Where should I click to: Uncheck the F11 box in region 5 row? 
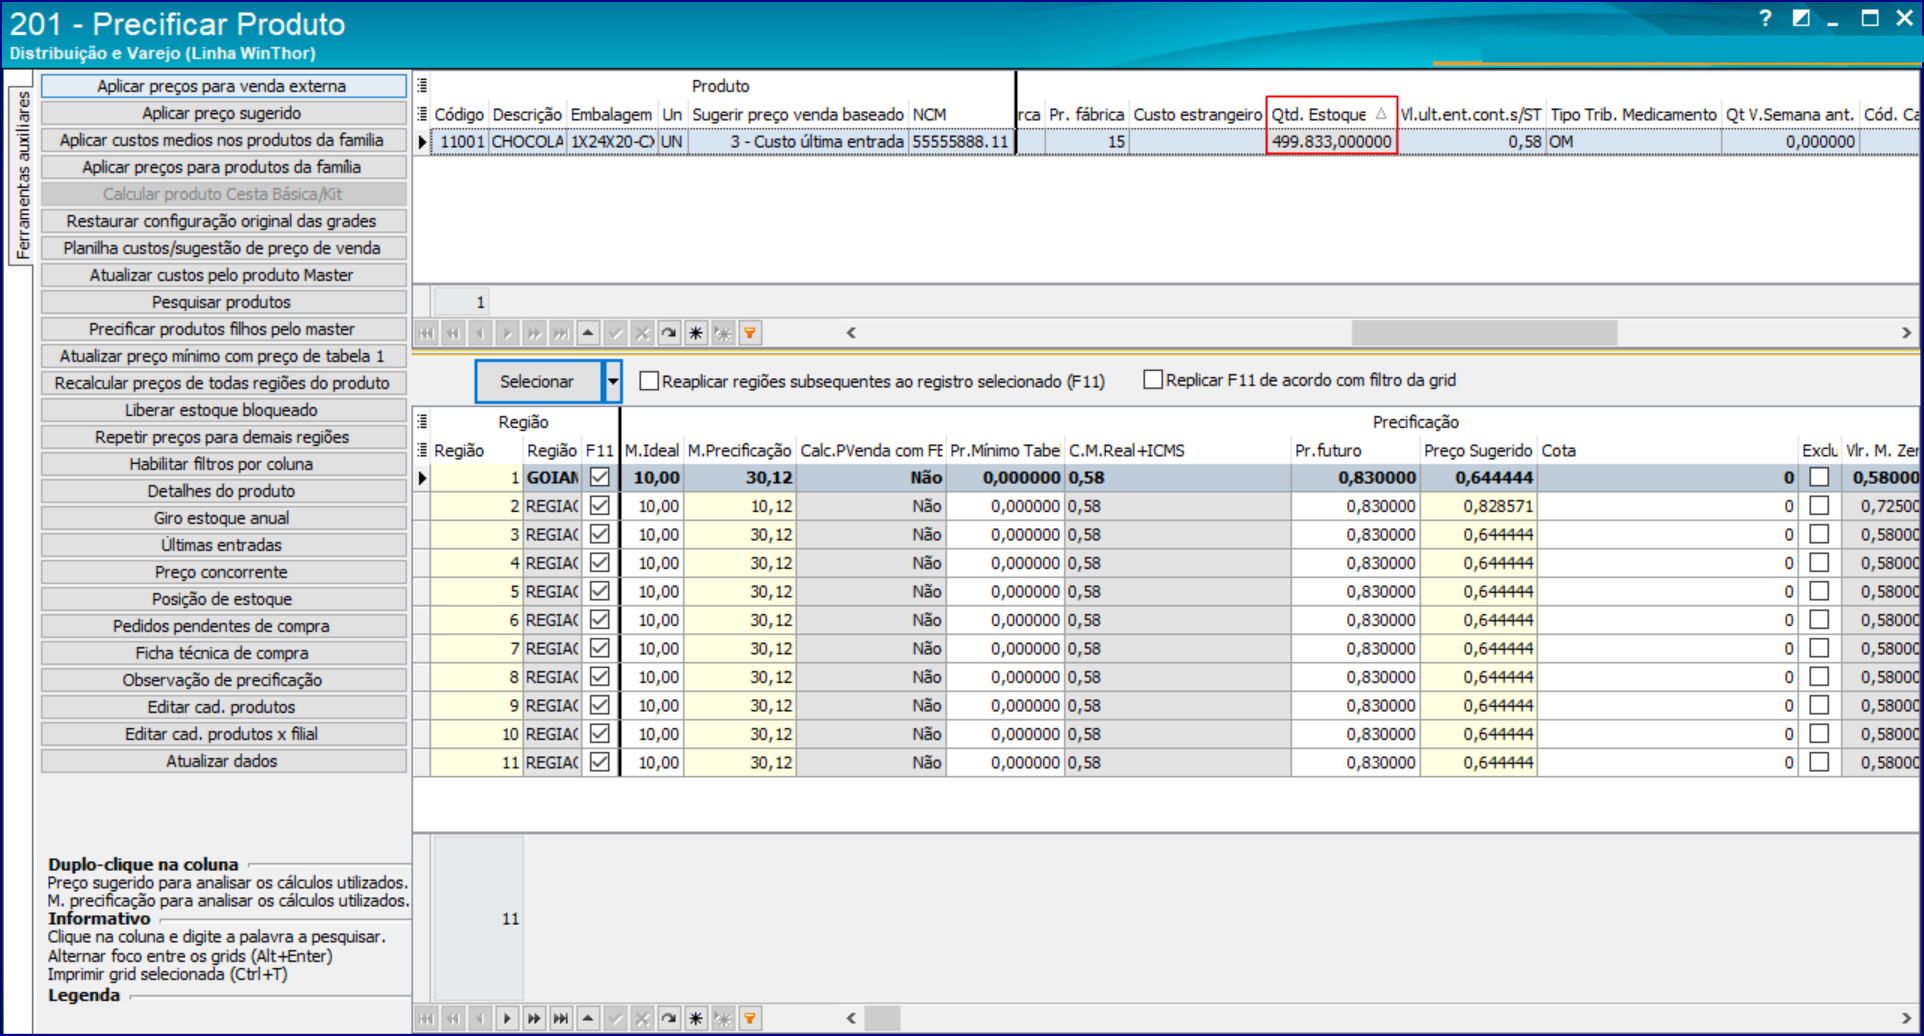point(600,592)
